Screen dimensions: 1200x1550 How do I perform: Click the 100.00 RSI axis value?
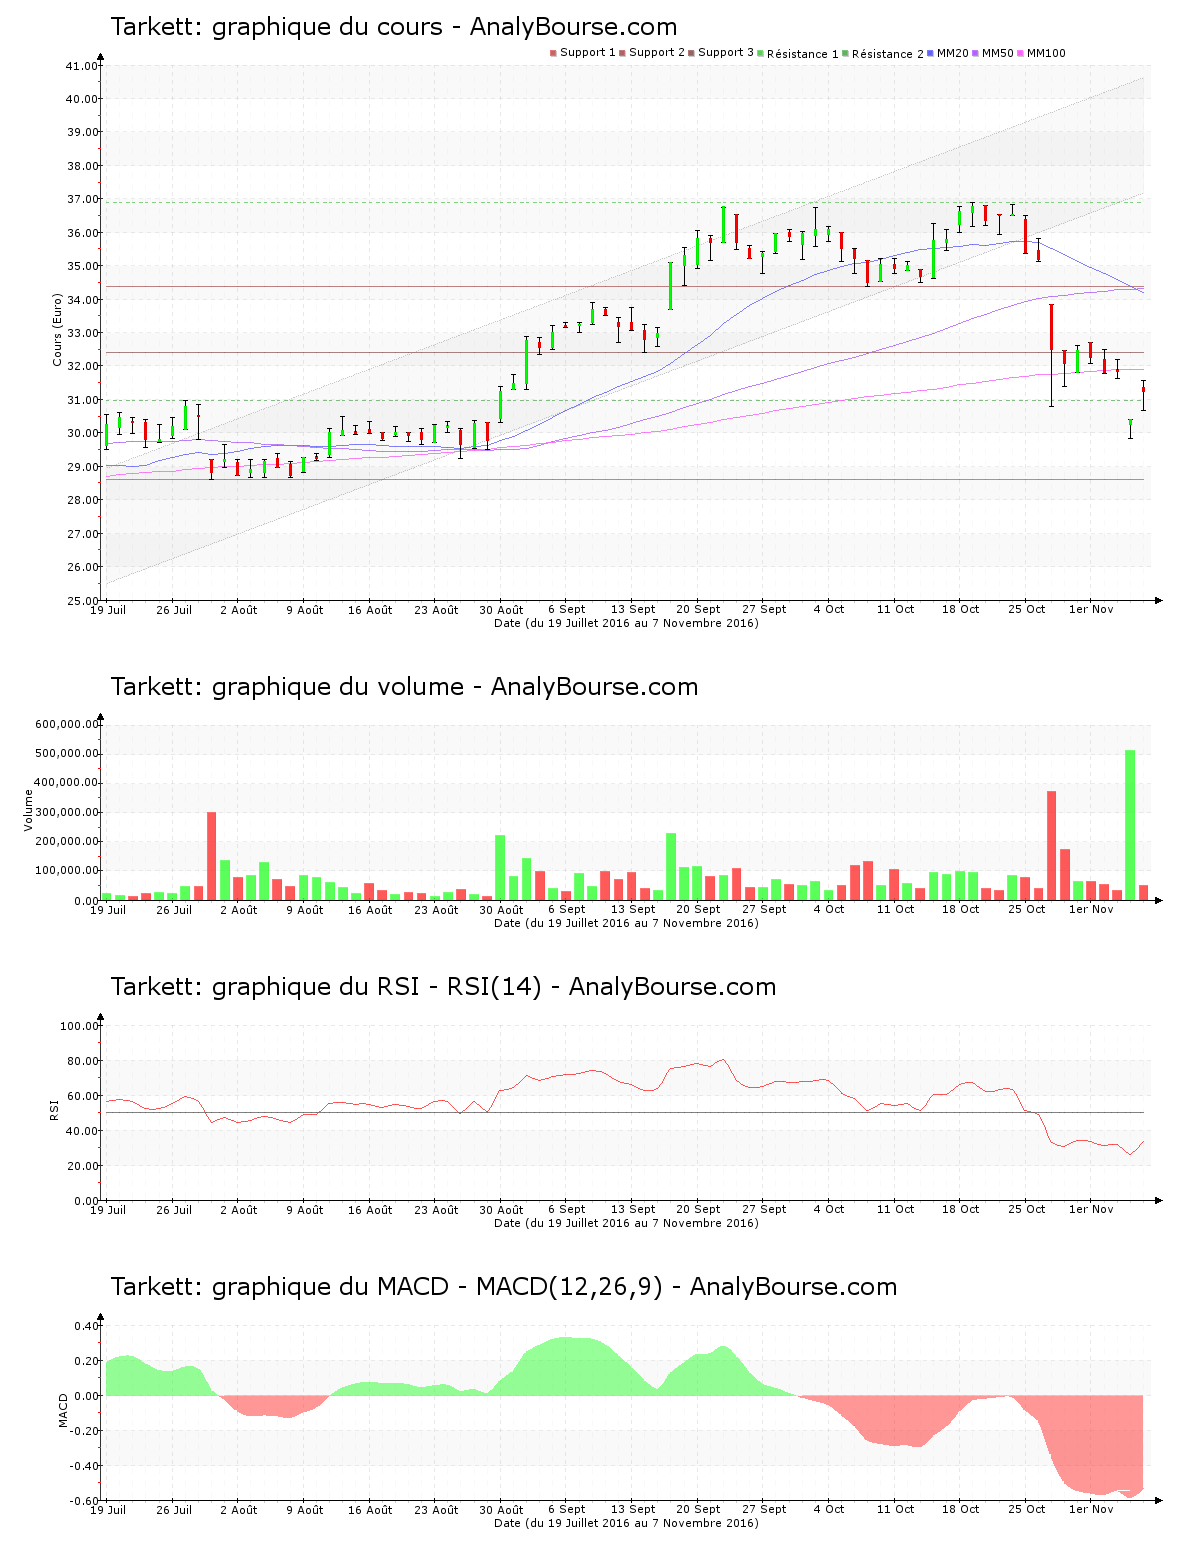pos(79,1025)
